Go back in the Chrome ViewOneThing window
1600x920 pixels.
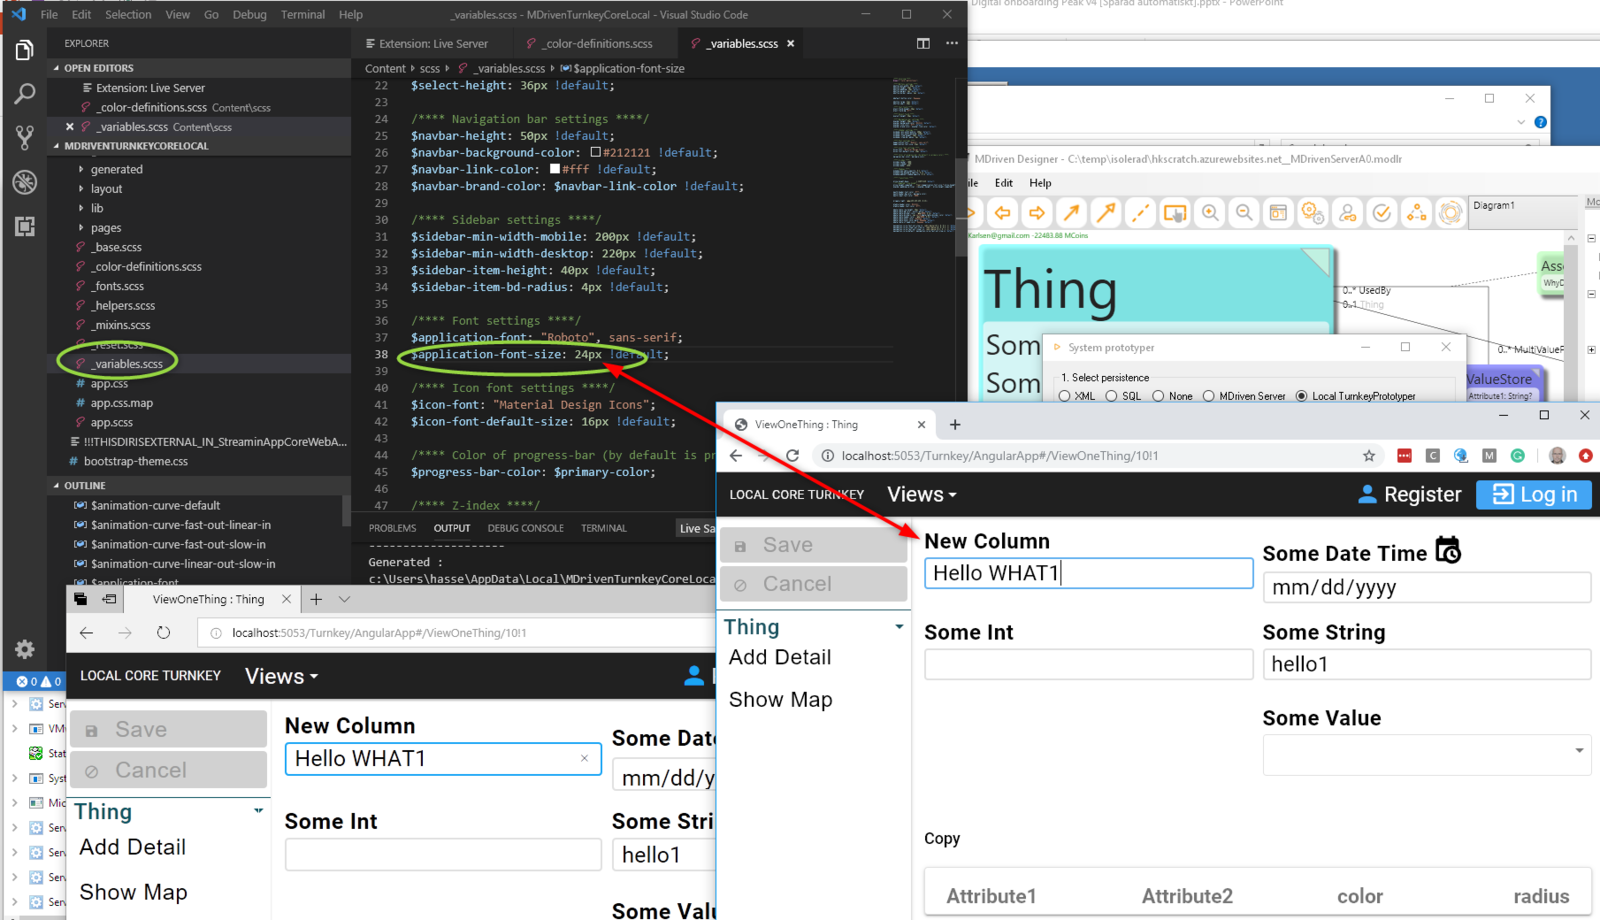pos(736,455)
